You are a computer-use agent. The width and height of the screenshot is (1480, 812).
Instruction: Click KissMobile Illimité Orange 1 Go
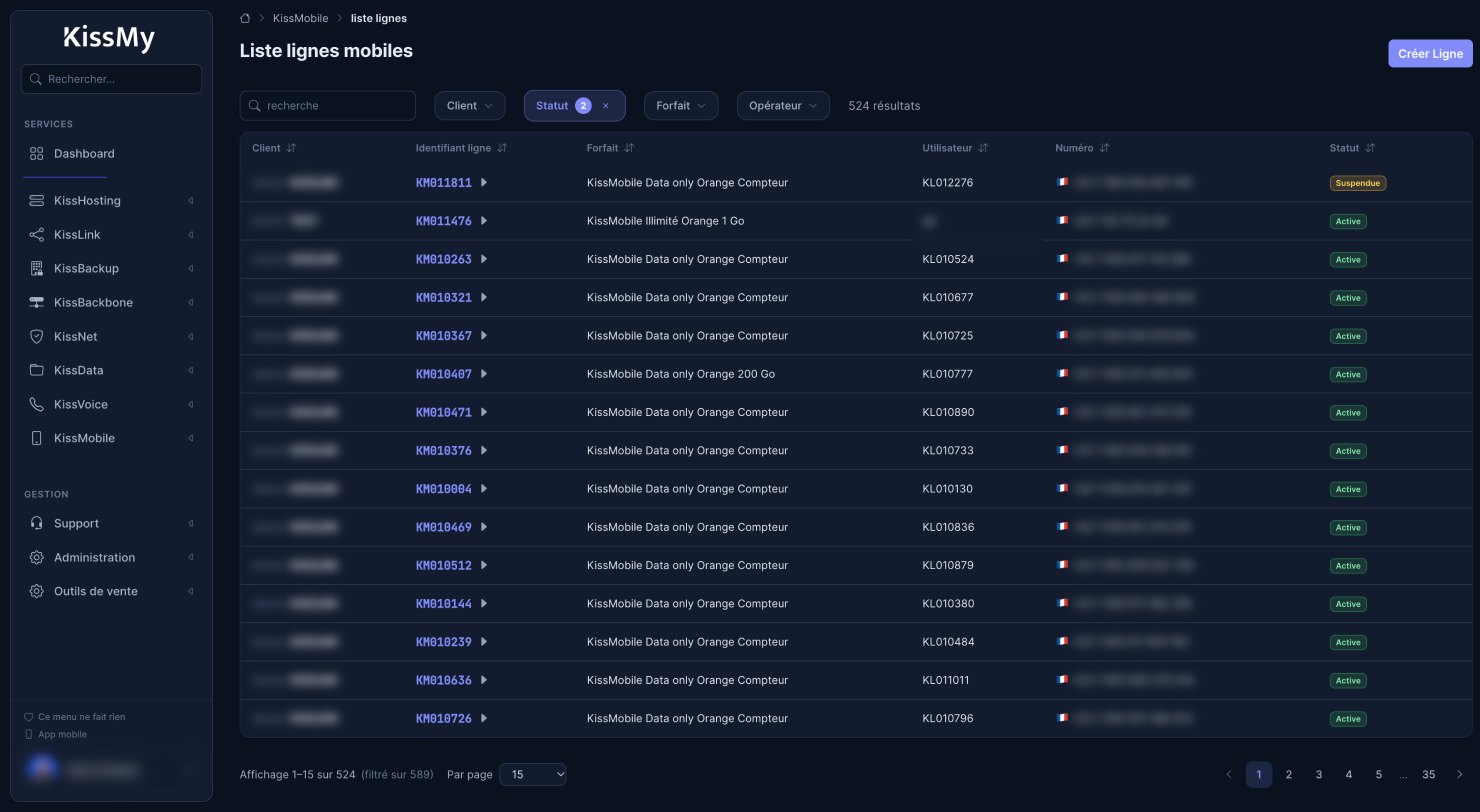pyautogui.click(x=665, y=221)
